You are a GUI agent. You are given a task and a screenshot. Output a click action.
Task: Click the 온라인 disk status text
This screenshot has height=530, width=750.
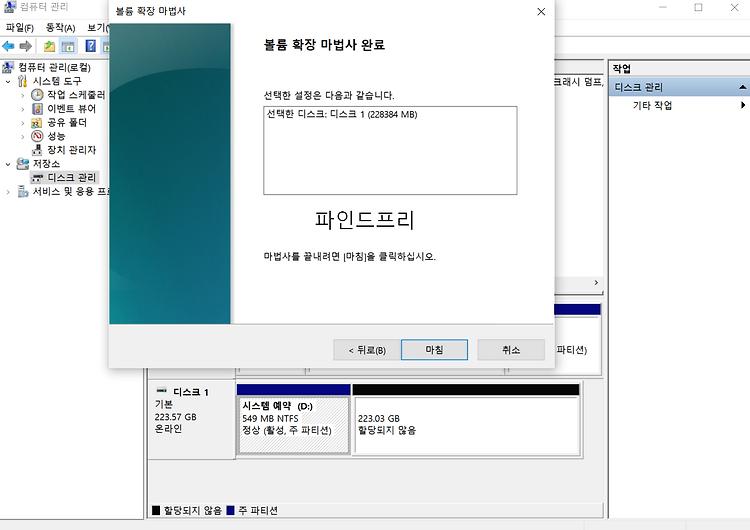[168, 429]
